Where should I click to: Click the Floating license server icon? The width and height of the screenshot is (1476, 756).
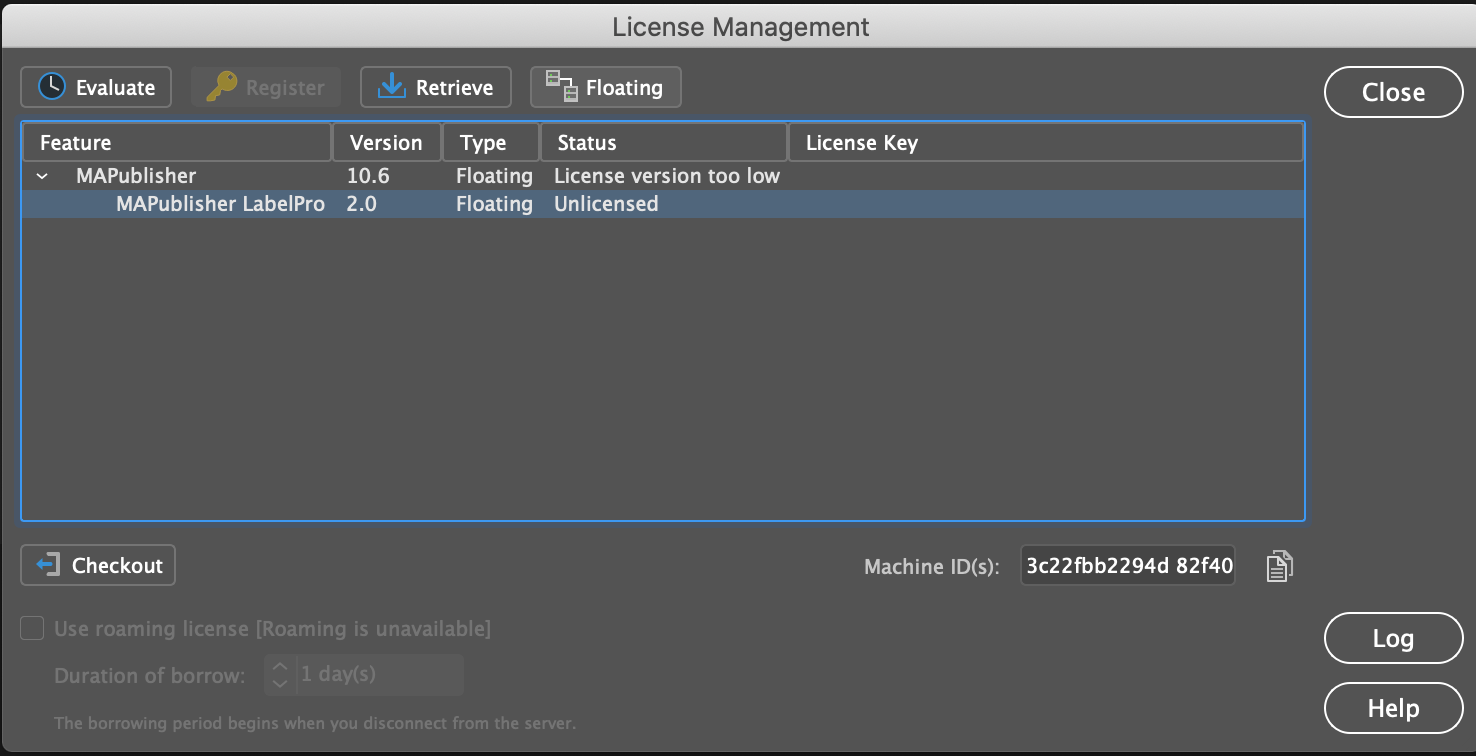click(561, 87)
